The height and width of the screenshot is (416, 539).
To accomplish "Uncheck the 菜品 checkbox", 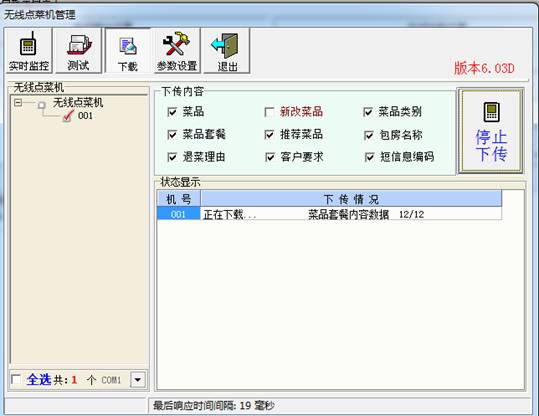I will pyautogui.click(x=172, y=112).
